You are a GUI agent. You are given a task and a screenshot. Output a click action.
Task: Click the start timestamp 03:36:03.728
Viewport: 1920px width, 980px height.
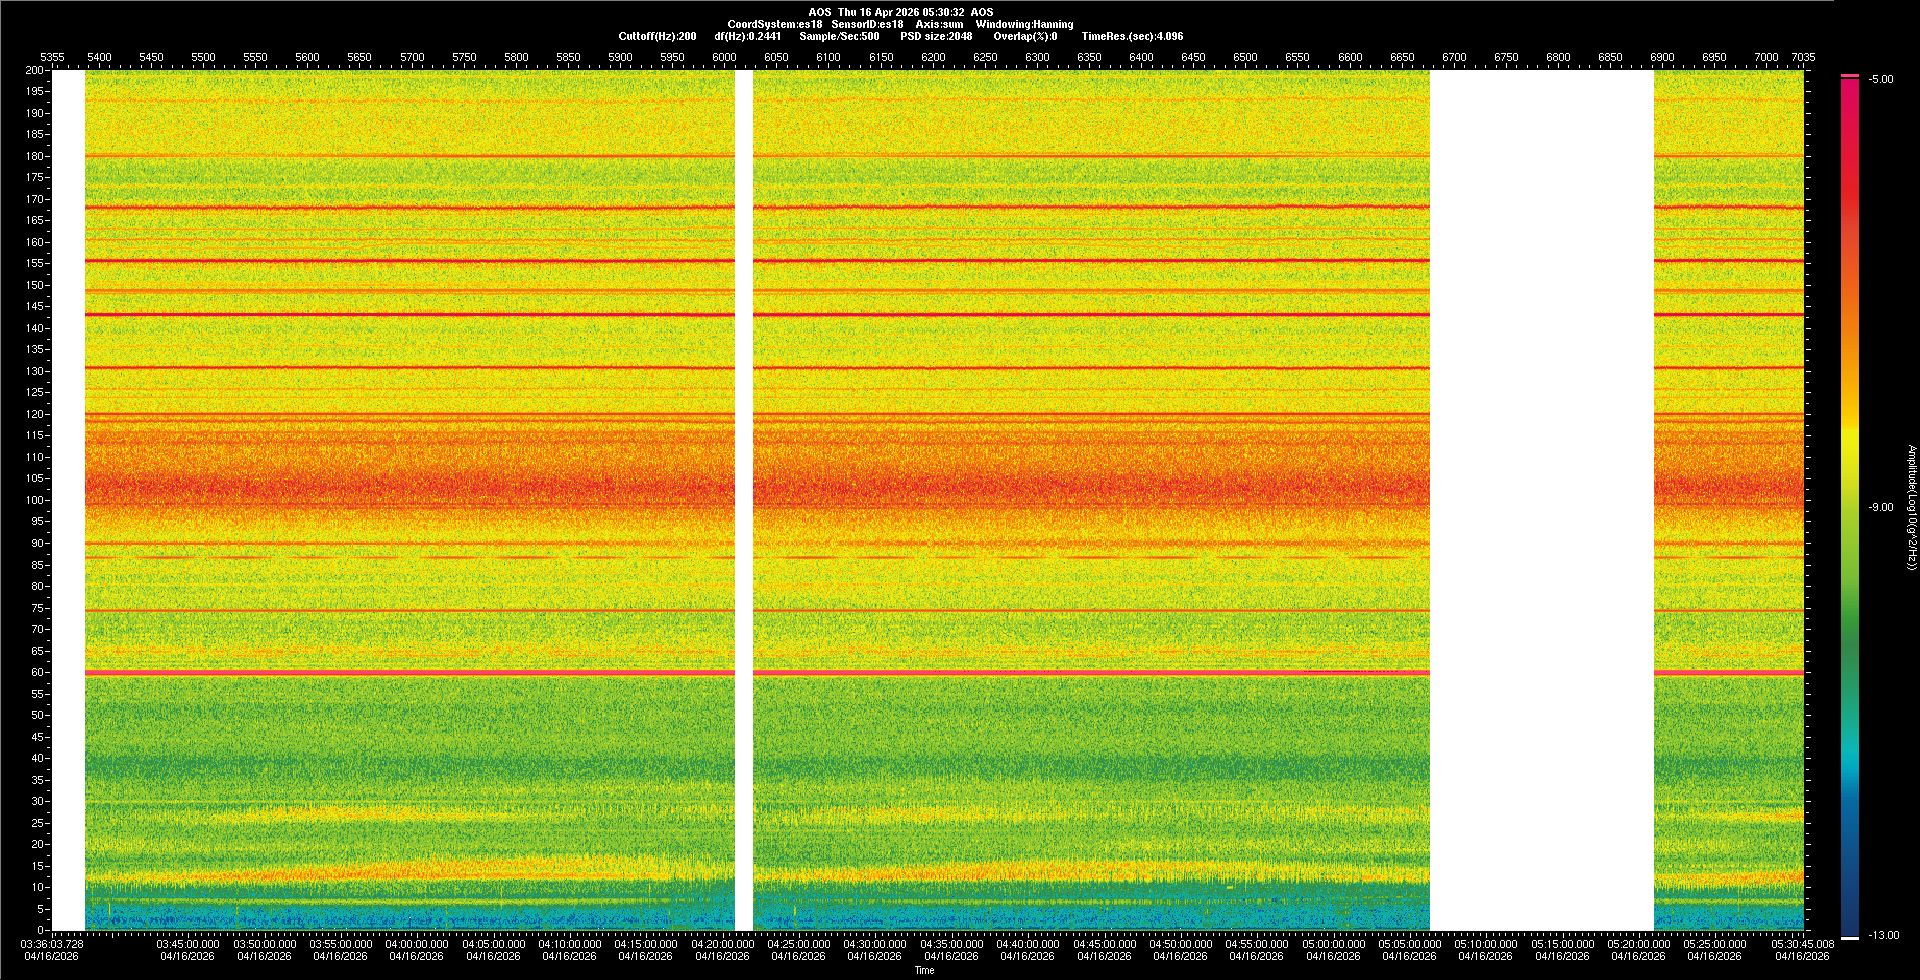click(52, 943)
